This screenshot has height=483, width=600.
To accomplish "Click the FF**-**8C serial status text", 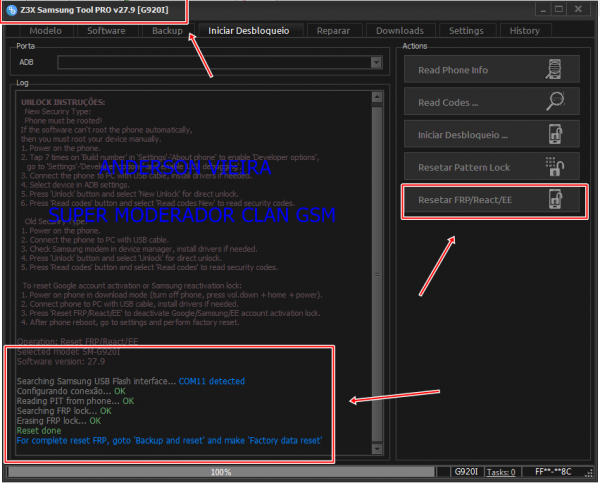I will click(553, 472).
